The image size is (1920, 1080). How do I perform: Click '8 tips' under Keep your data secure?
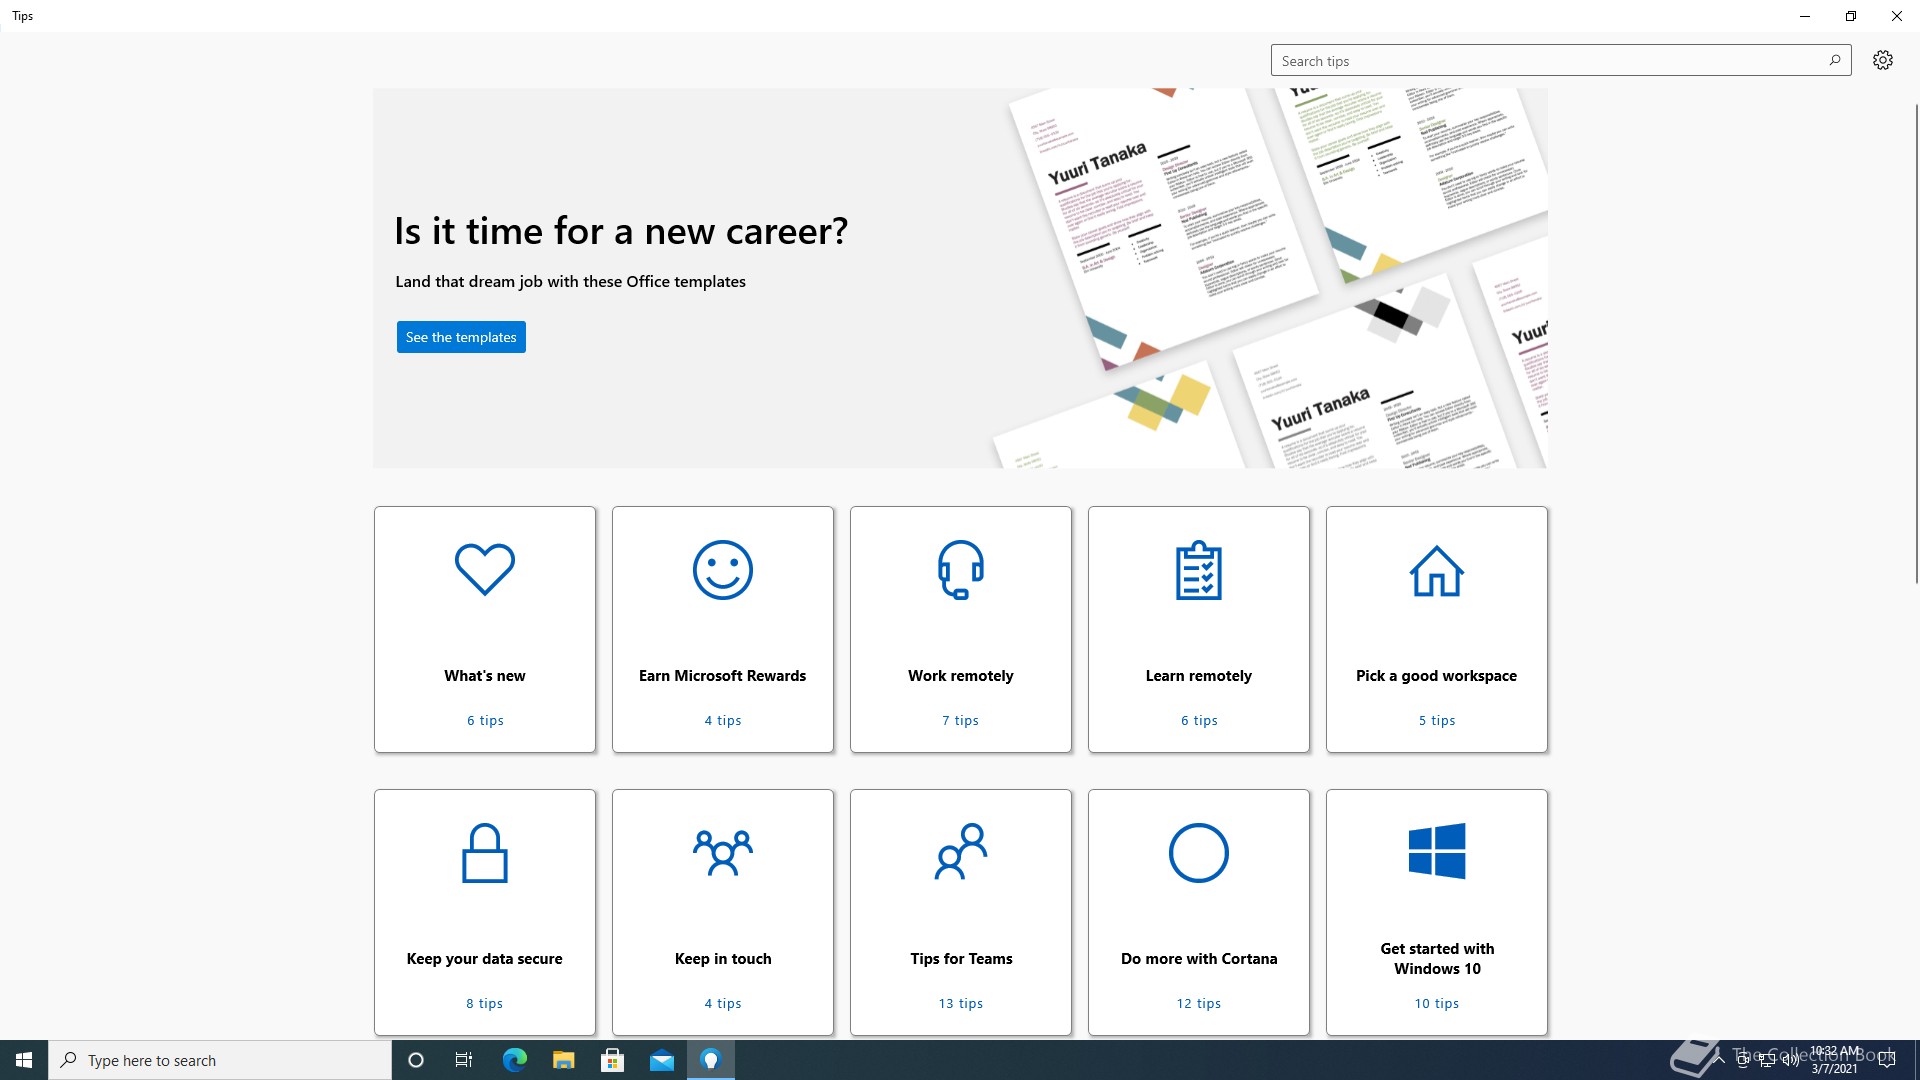(x=485, y=1003)
